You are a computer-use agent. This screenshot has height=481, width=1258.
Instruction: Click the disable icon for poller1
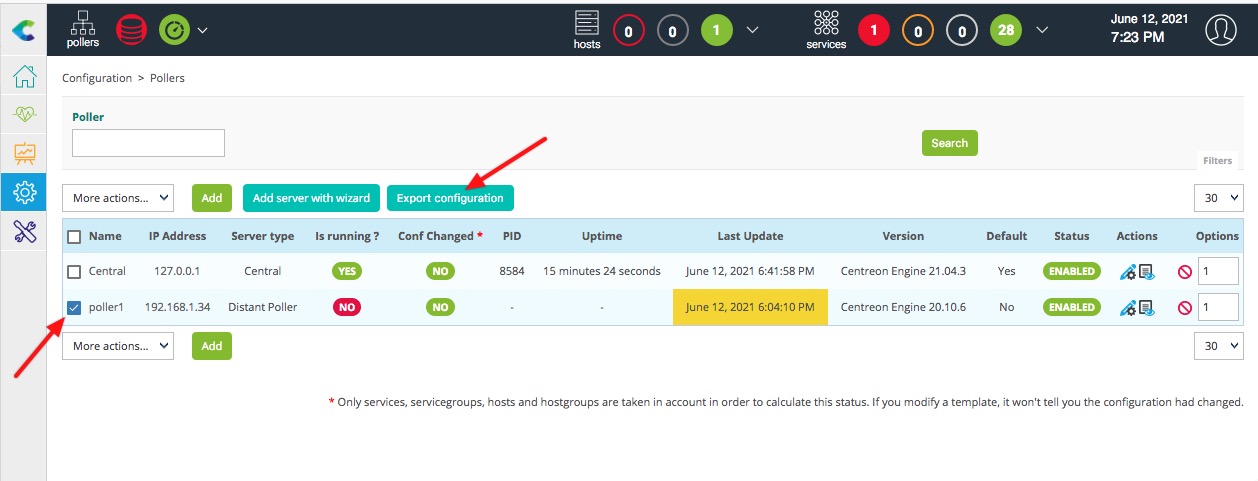coord(1185,308)
